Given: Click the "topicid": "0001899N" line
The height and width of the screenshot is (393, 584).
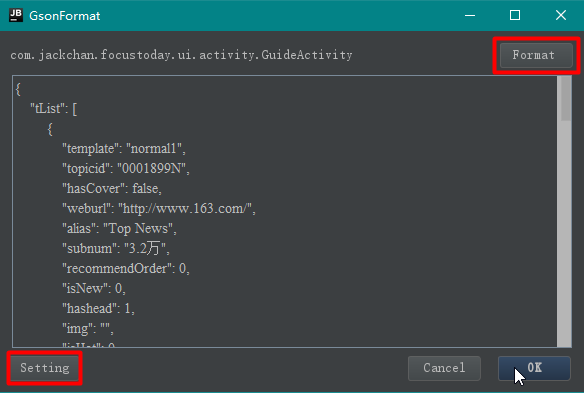Looking at the screenshot, I should 126,169.
